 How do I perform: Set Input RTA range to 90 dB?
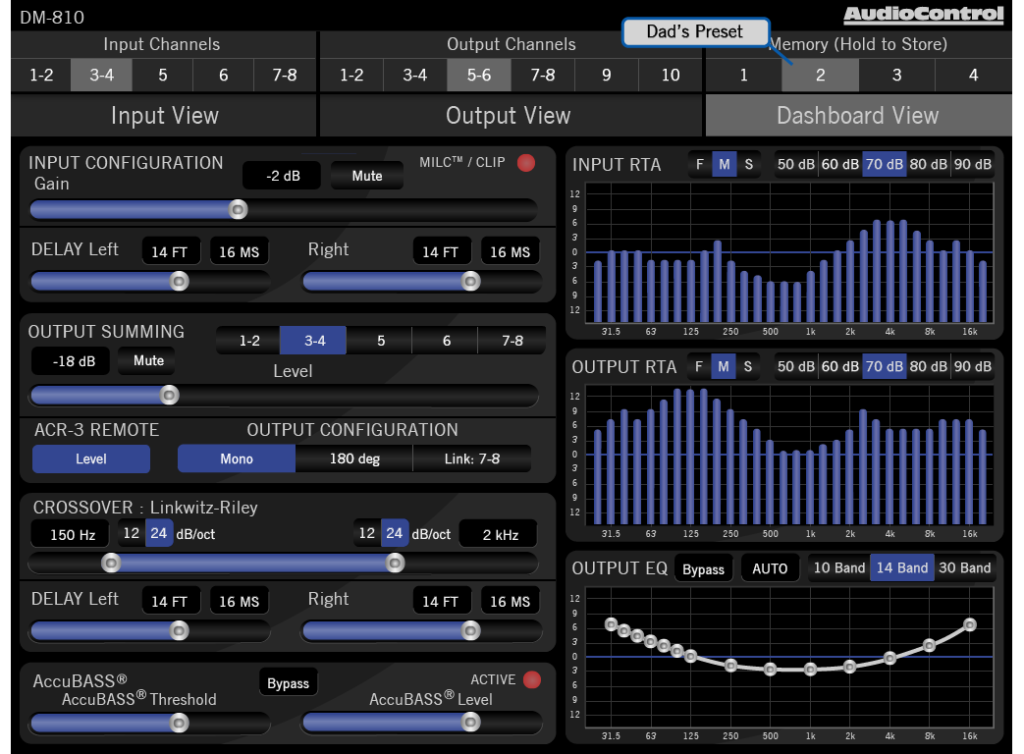[972, 165]
